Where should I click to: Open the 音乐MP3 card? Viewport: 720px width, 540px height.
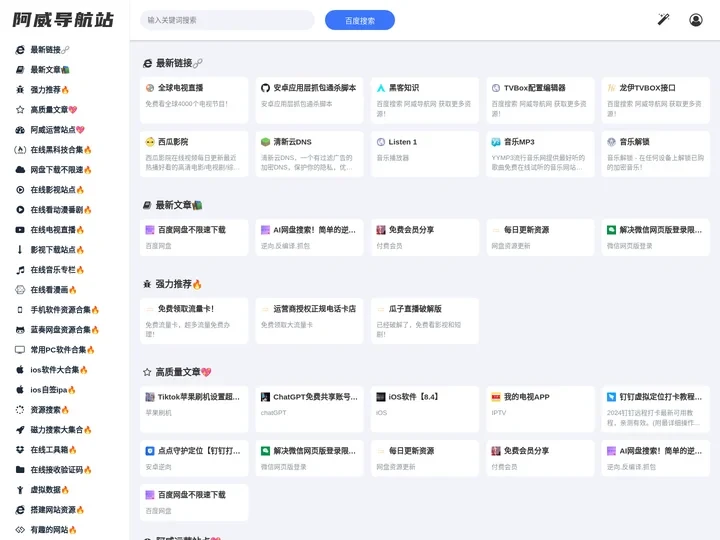pos(540,154)
